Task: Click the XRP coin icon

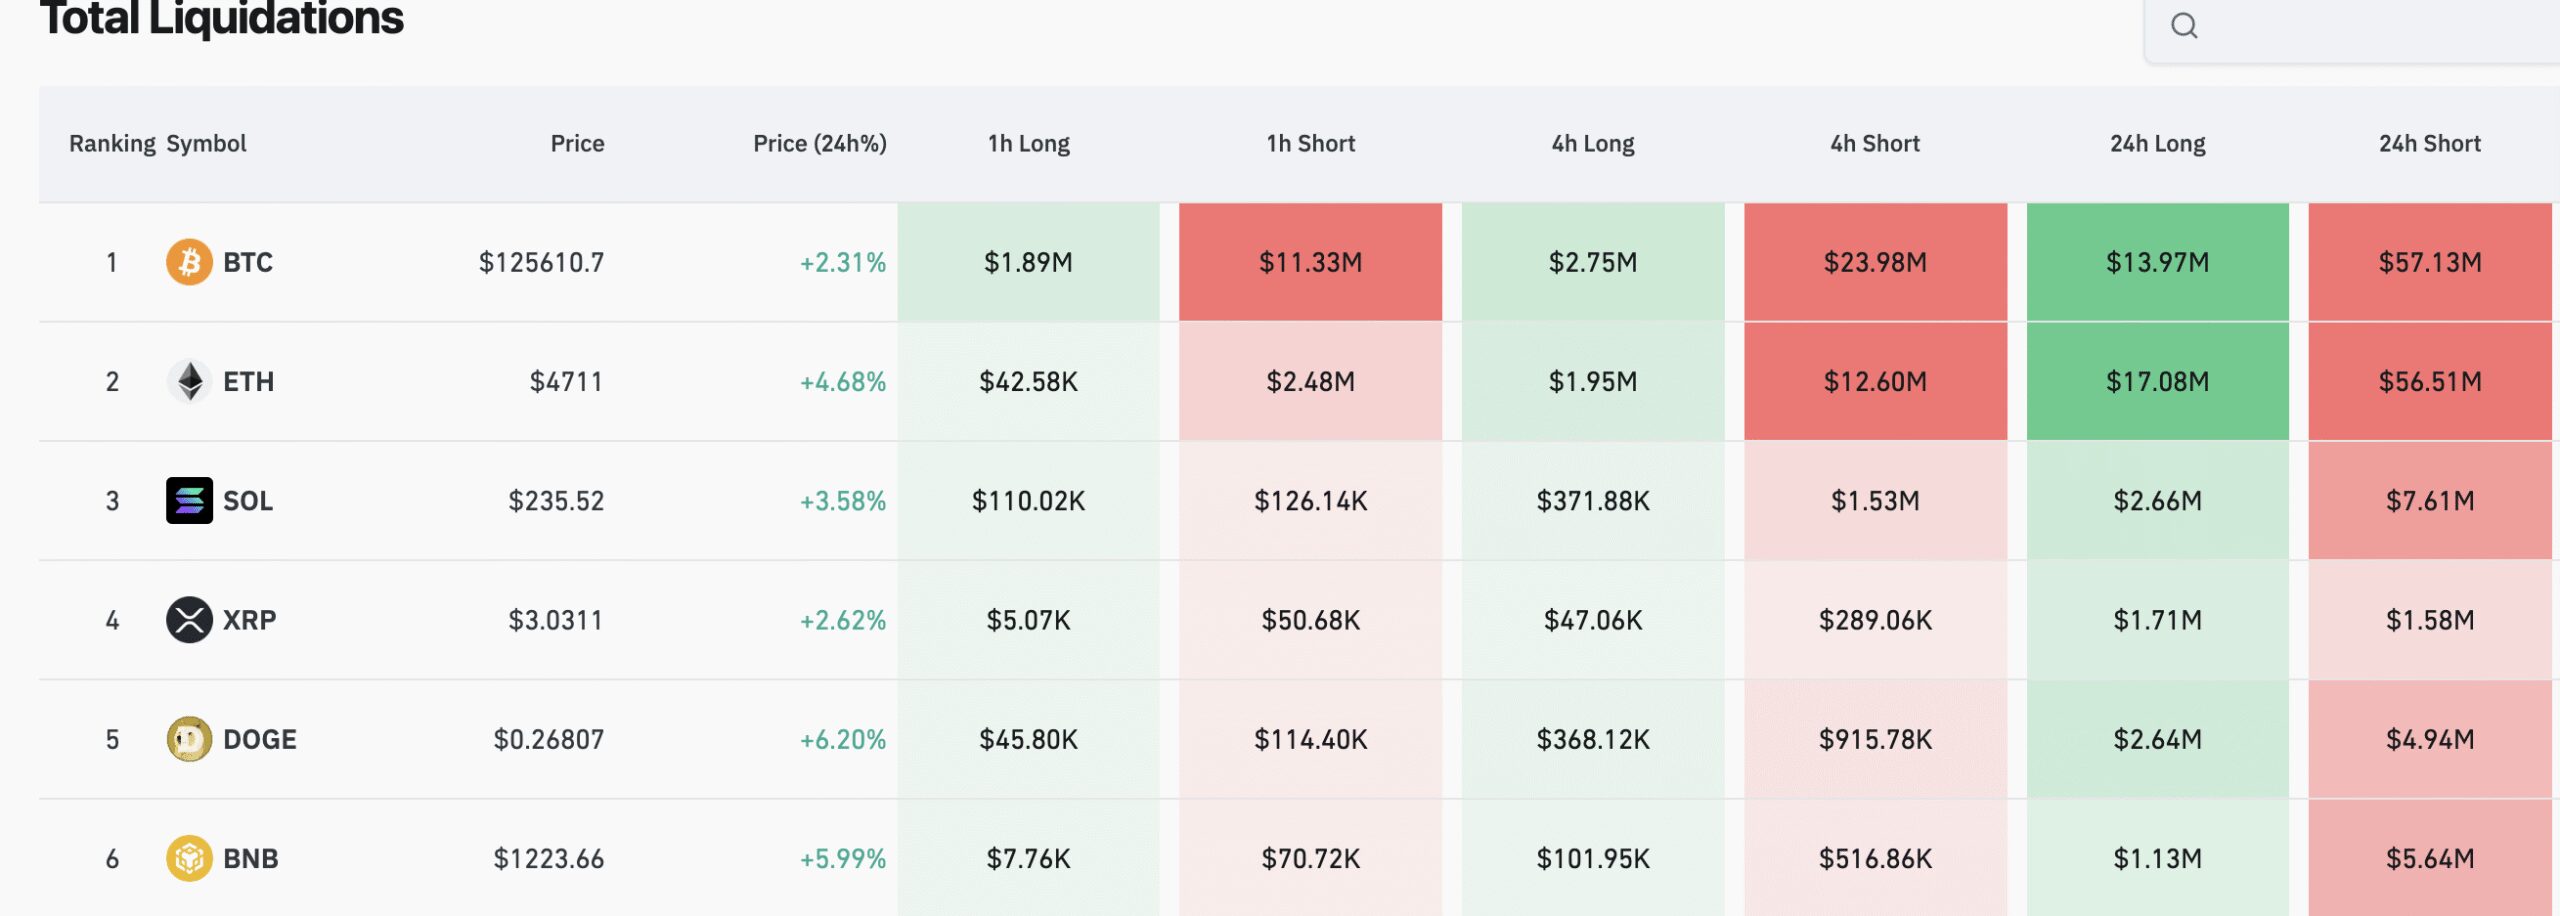Action: coord(190,619)
